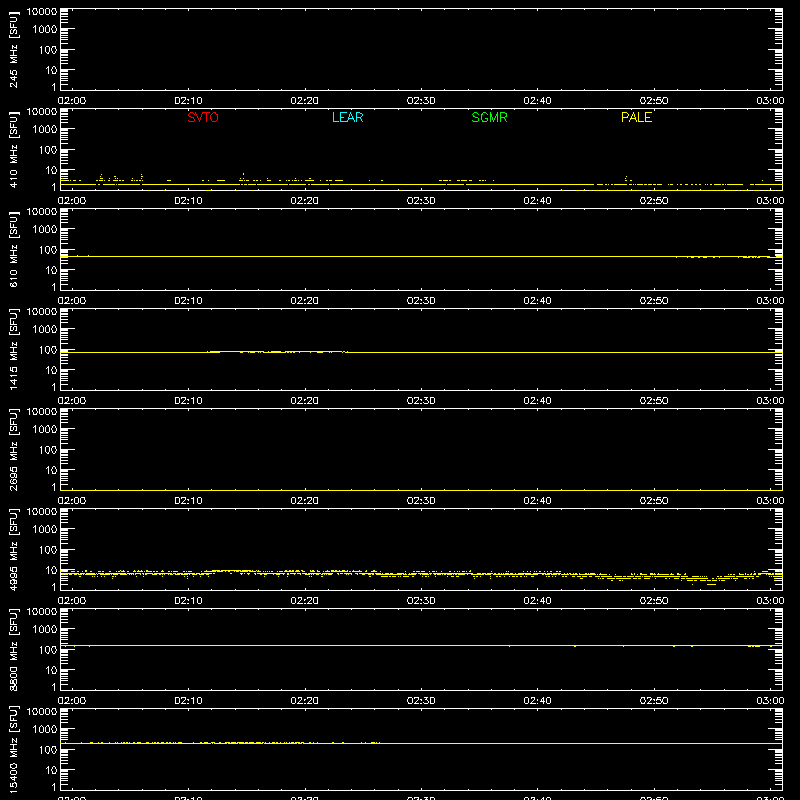The height and width of the screenshot is (800, 800).
Task: Click 02:40 tick under the 8800 MHz plot
Action: pyautogui.click(x=537, y=701)
